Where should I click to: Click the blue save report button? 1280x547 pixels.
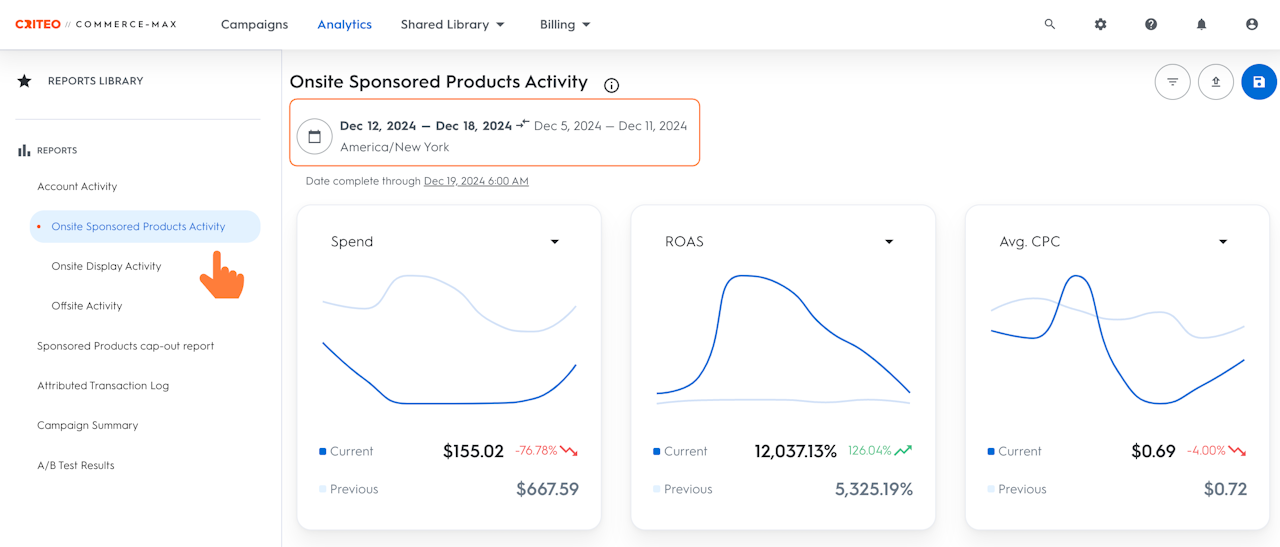1259,82
